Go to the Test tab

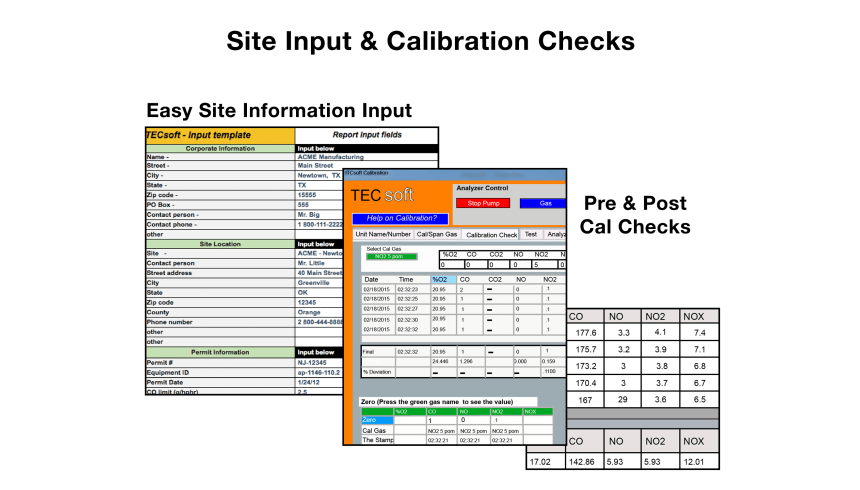click(530, 234)
